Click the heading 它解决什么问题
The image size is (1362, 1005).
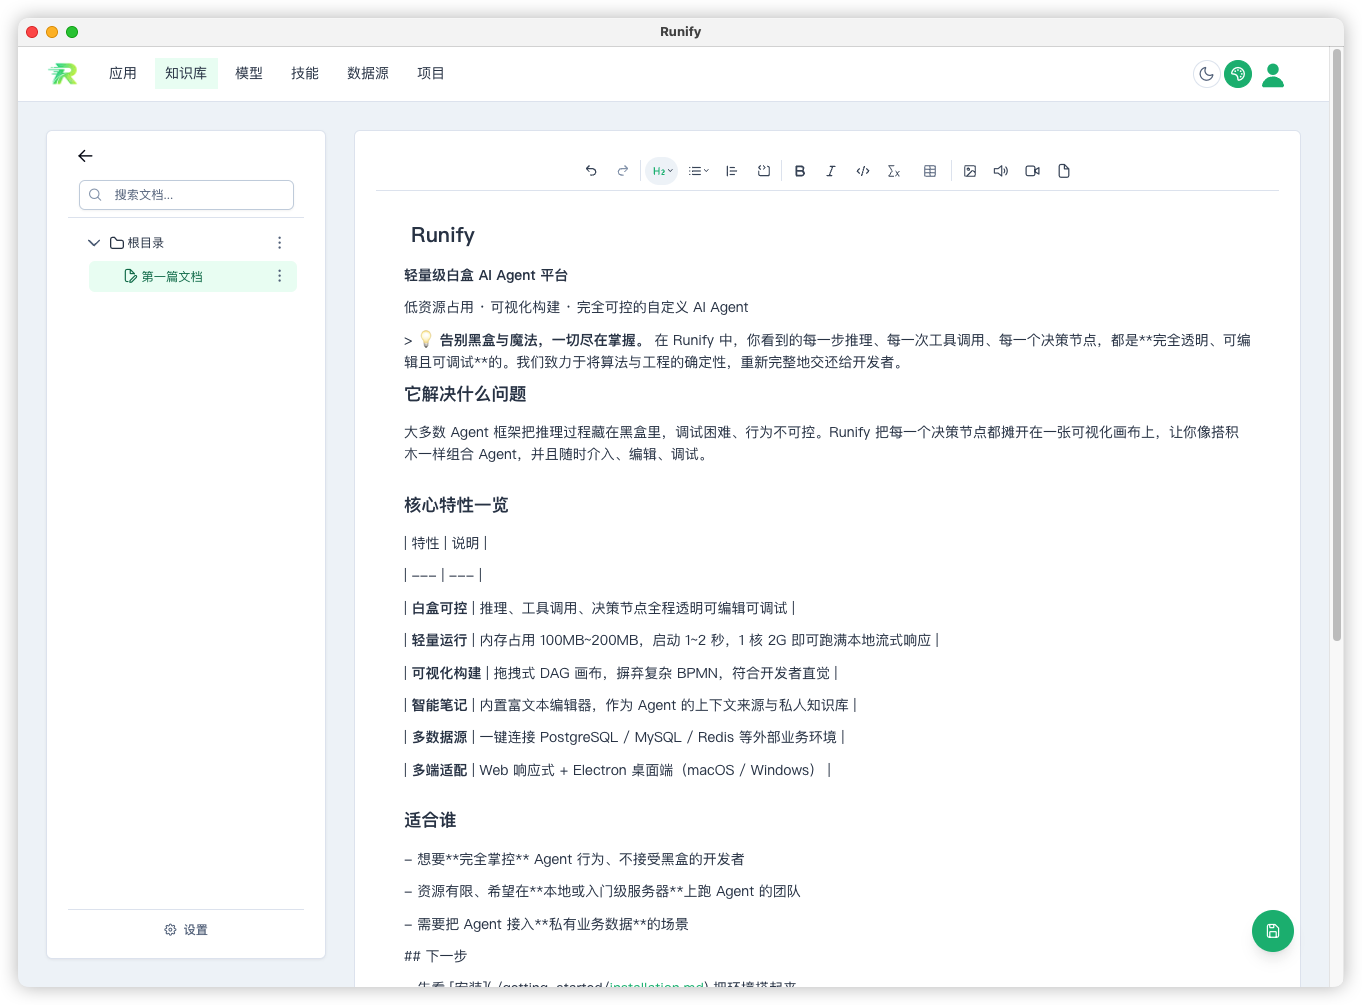click(465, 394)
